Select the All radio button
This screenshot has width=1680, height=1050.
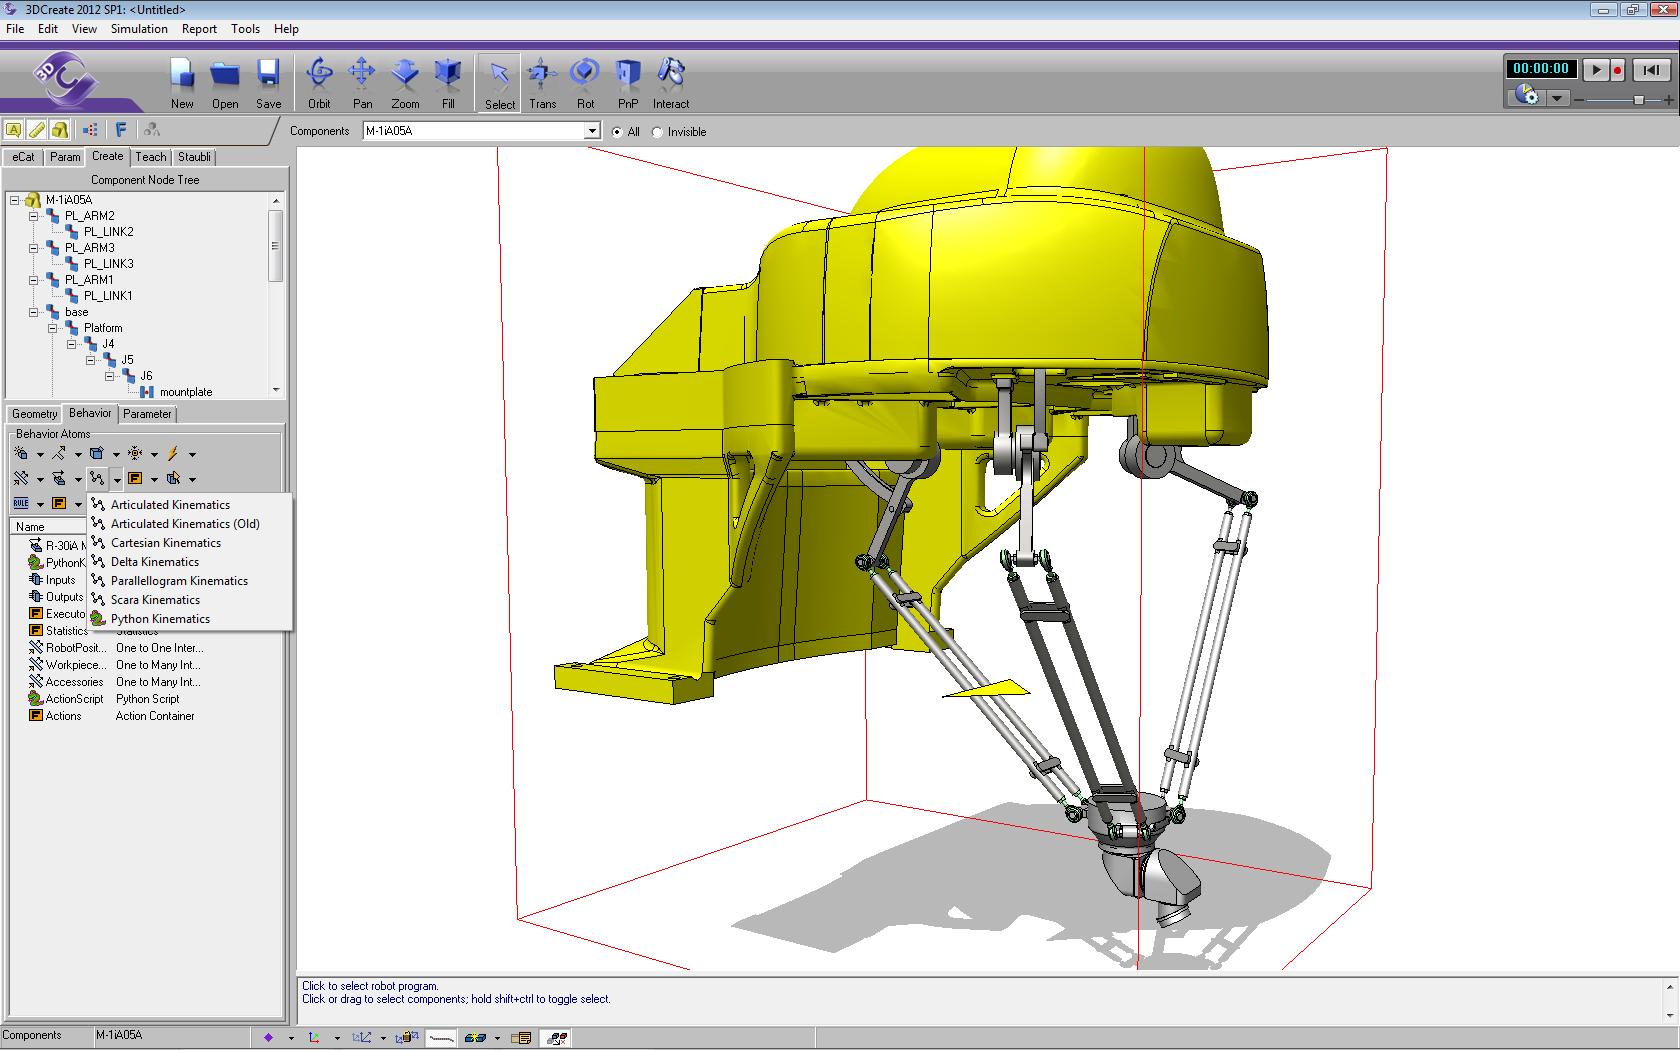[617, 132]
